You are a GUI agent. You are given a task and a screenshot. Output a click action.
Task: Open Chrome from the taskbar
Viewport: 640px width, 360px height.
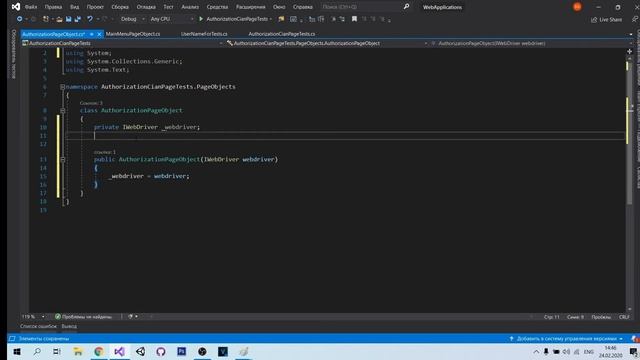coord(99,351)
